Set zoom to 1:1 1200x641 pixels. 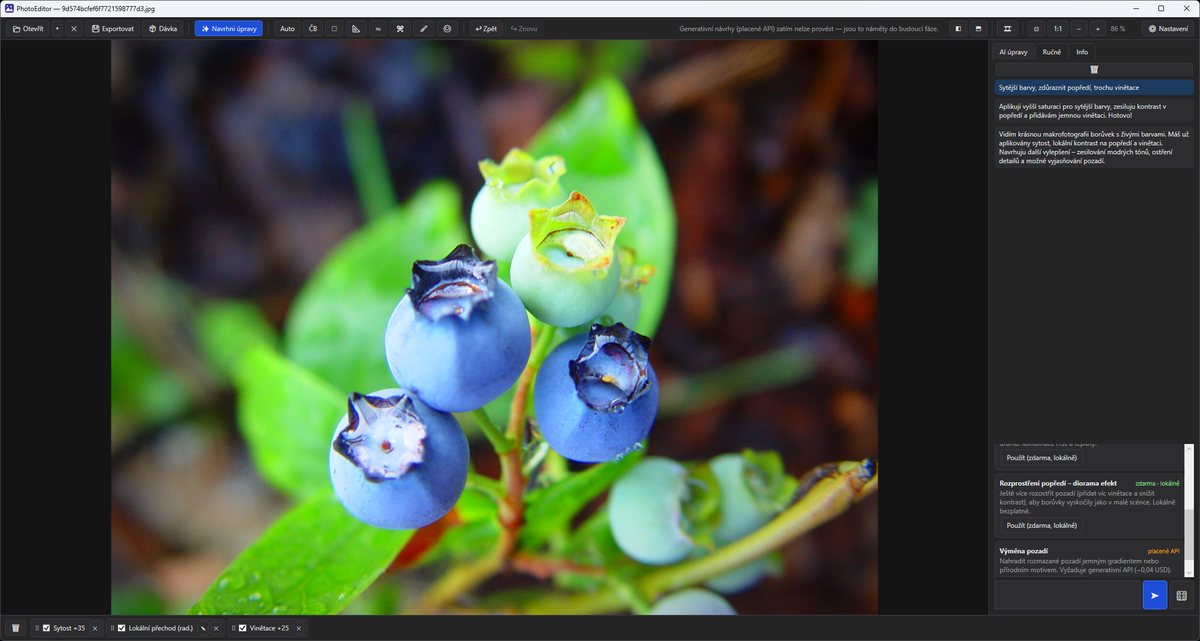[1058, 29]
